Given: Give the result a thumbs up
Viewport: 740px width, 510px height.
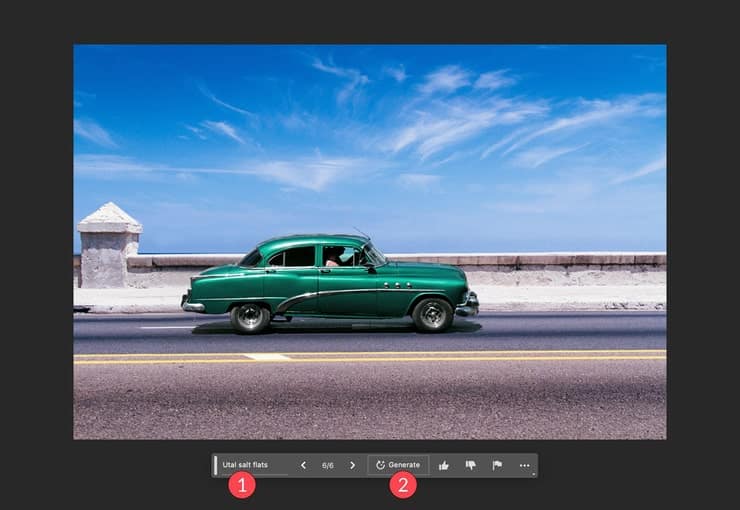Looking at the screenshot, I should (444, 466).
